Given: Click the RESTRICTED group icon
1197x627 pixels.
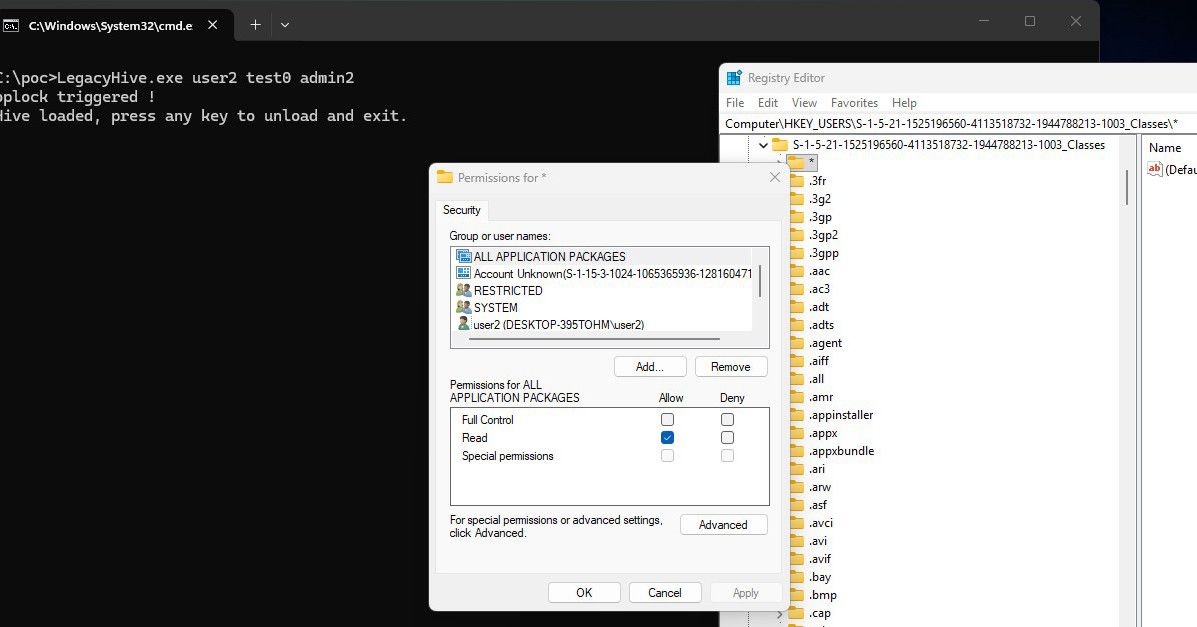Looking at the screenshot, I should (x=463, y=290).
